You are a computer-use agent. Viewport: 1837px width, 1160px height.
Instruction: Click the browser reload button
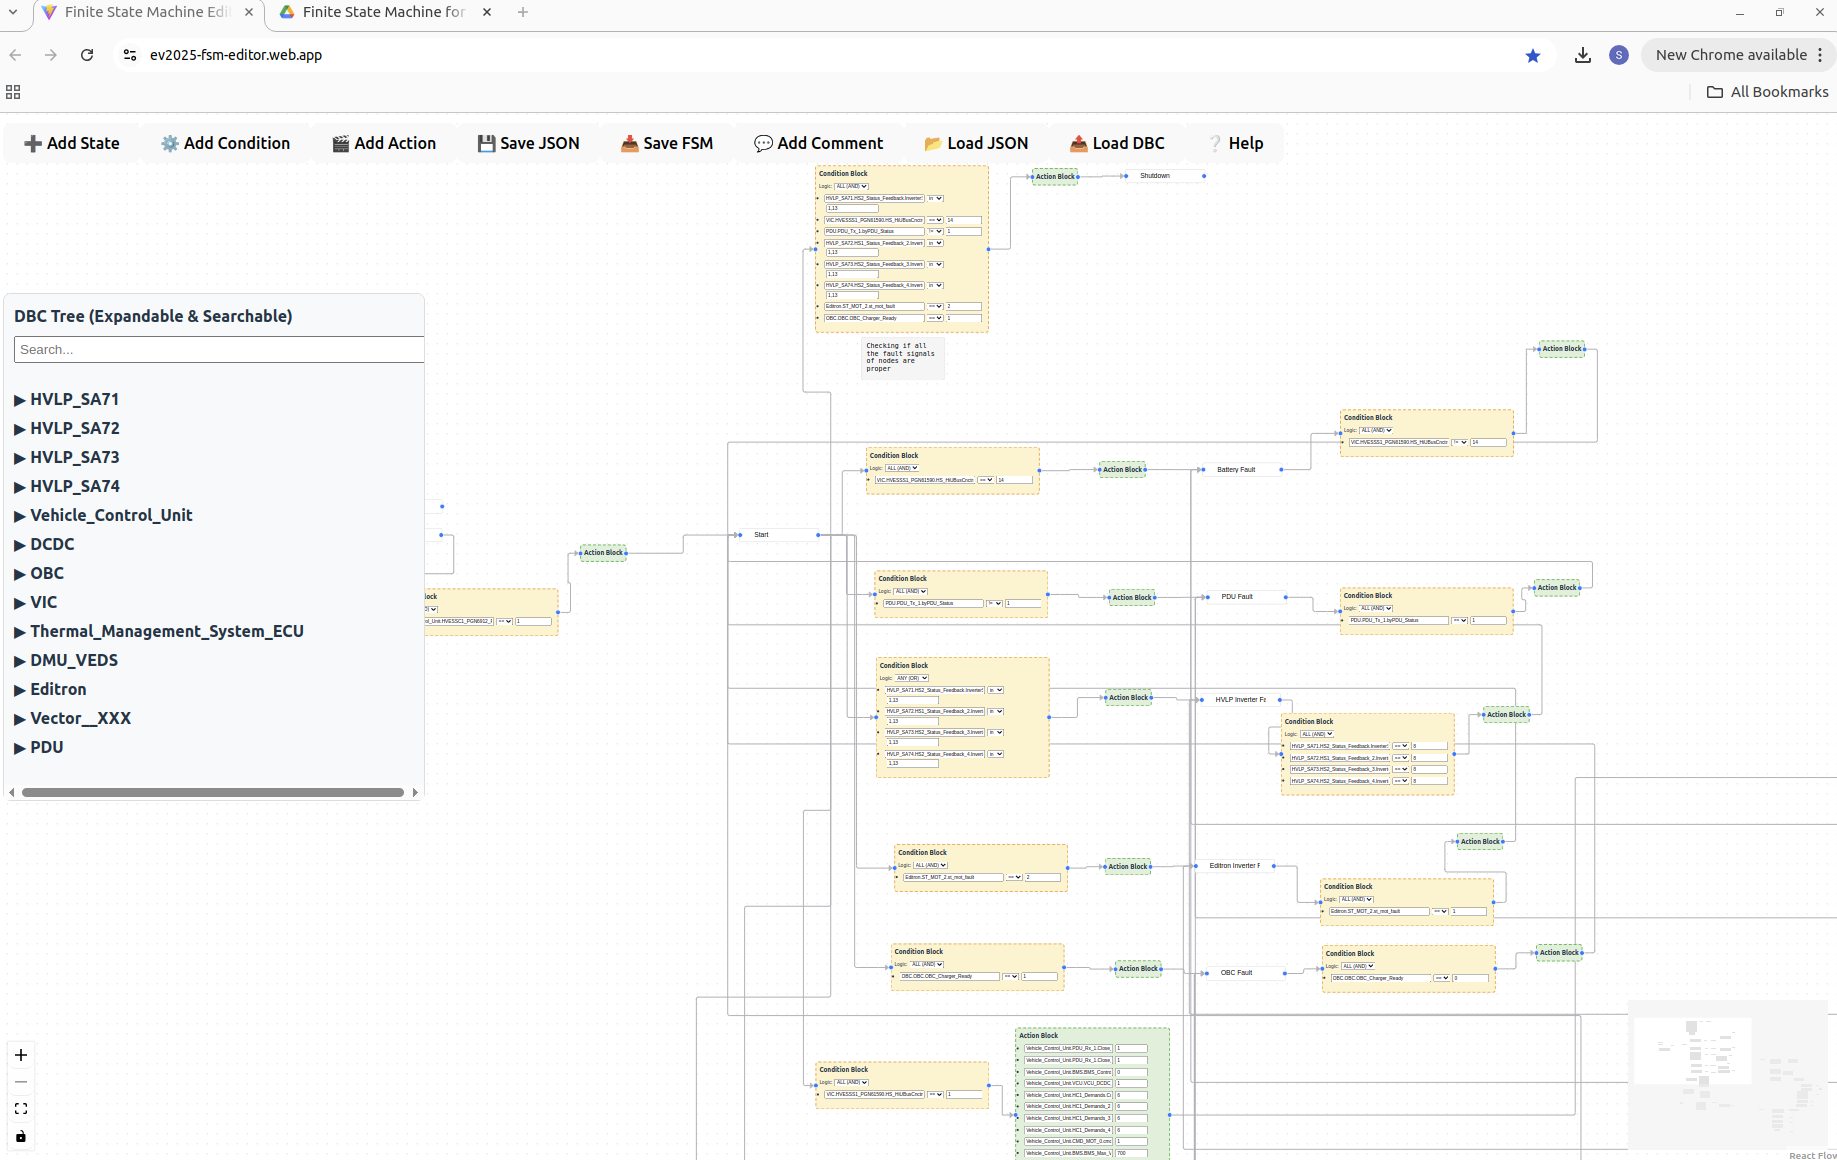click(x=87, y=55)
